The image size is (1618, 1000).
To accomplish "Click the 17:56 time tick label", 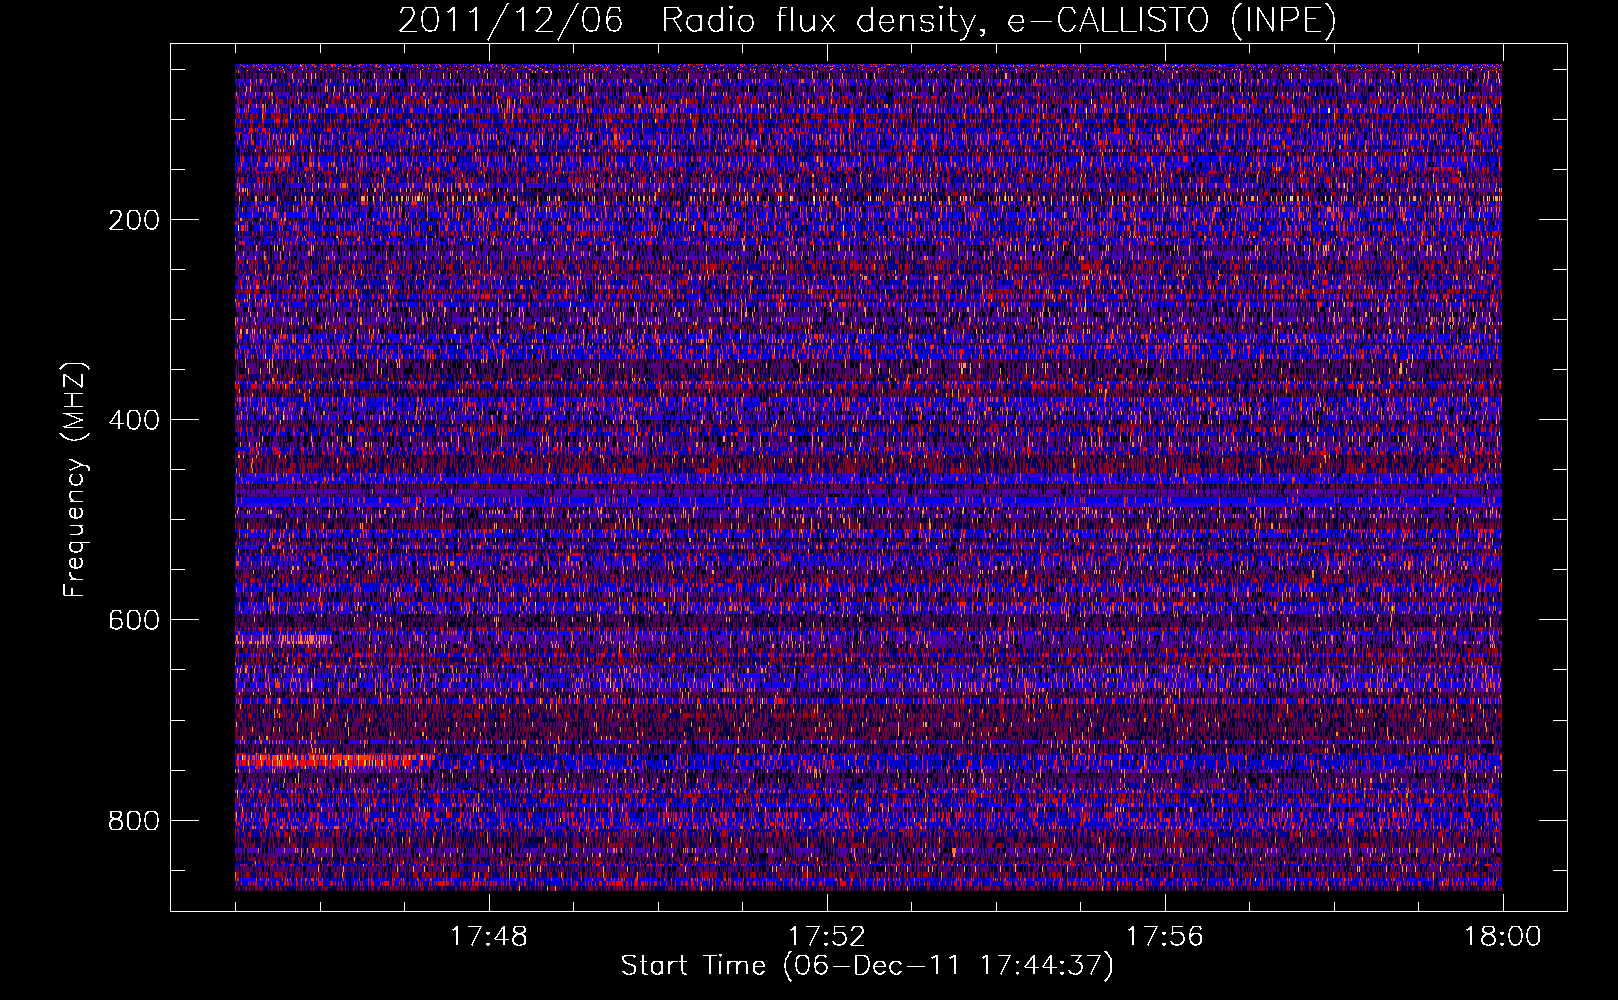I will (x=1164, y=937).
